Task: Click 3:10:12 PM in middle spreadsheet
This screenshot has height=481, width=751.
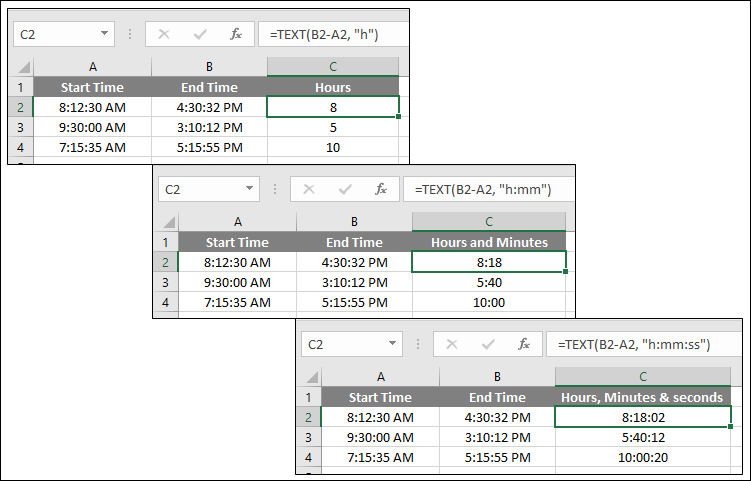Action: click(354, 283)
